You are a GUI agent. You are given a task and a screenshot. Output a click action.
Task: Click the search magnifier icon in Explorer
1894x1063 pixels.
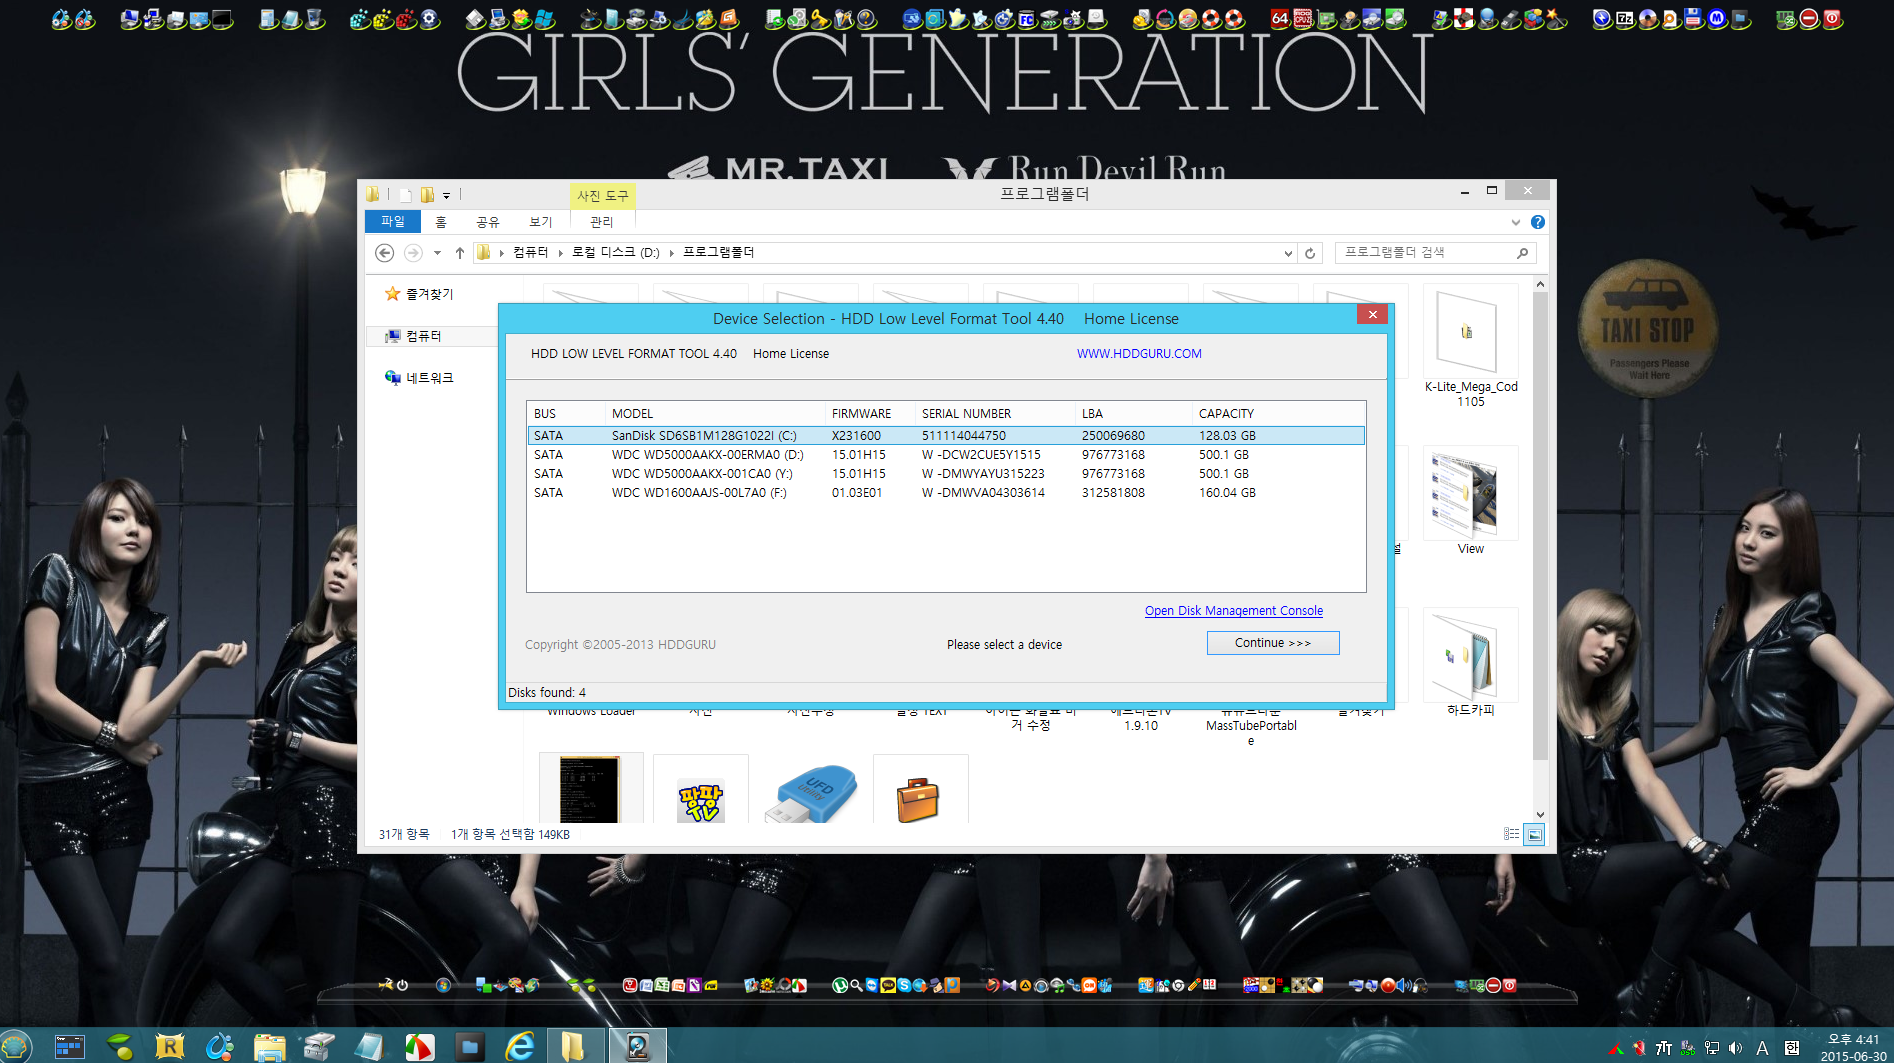tap(1522, 253)
